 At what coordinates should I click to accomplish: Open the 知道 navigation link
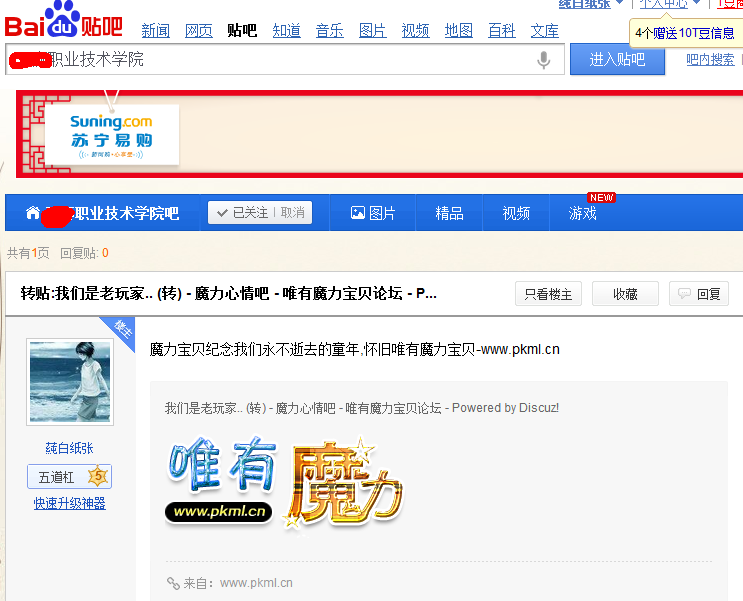tap(286, 31)
